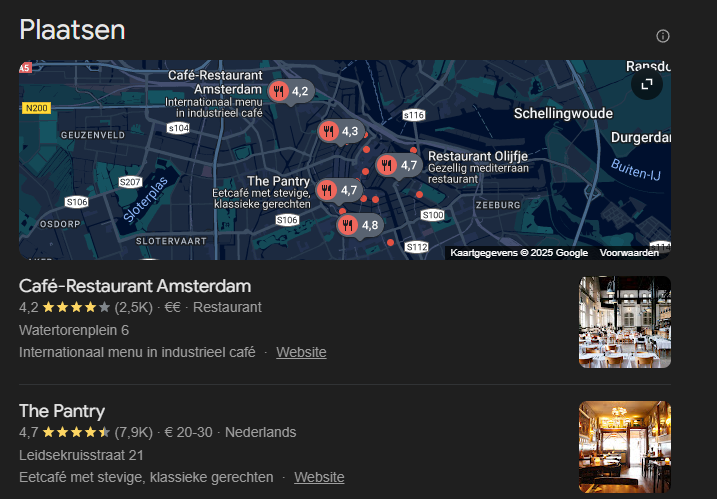Select the 4,7 pin beside Restaurant Olijfje
The image size is (717, 499).
(x=399, y=165)
